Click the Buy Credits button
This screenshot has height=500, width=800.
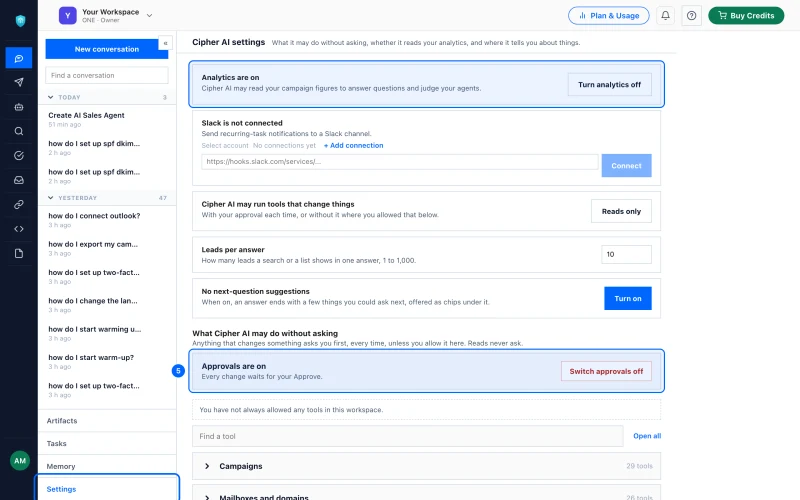pos(746,15)
